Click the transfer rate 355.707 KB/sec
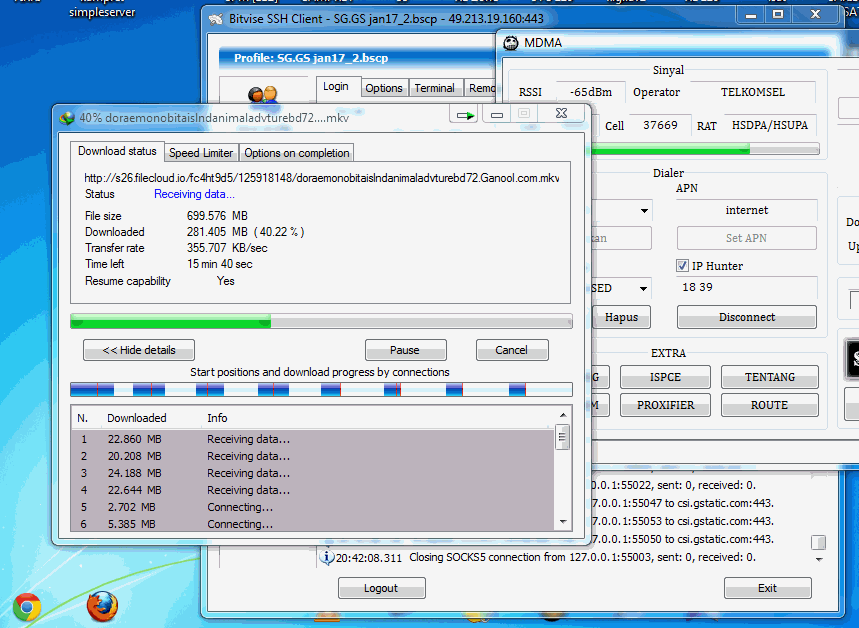859x628 pixels. pos(227,248)
